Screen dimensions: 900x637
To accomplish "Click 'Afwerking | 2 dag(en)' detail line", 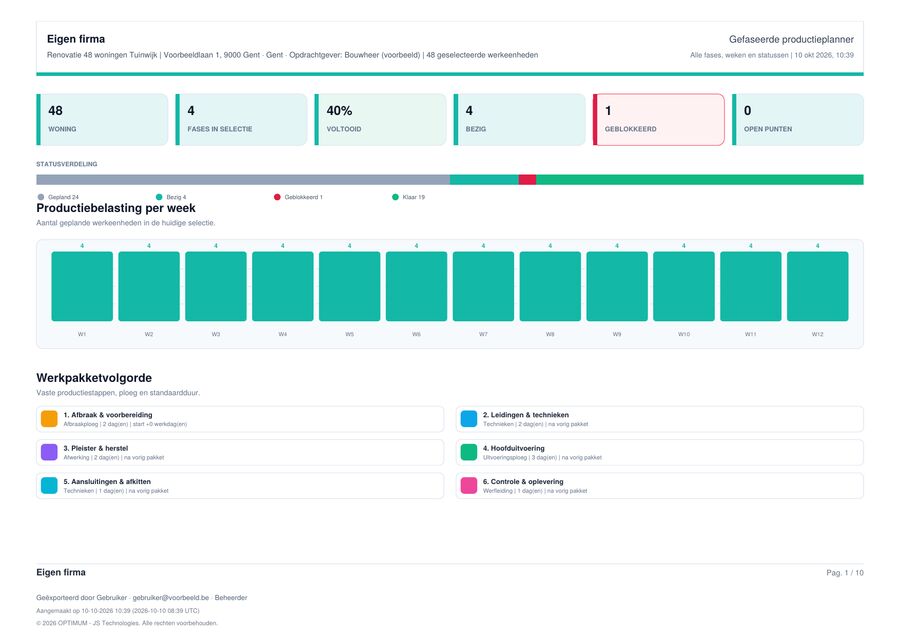I will [x=114, y=457].
